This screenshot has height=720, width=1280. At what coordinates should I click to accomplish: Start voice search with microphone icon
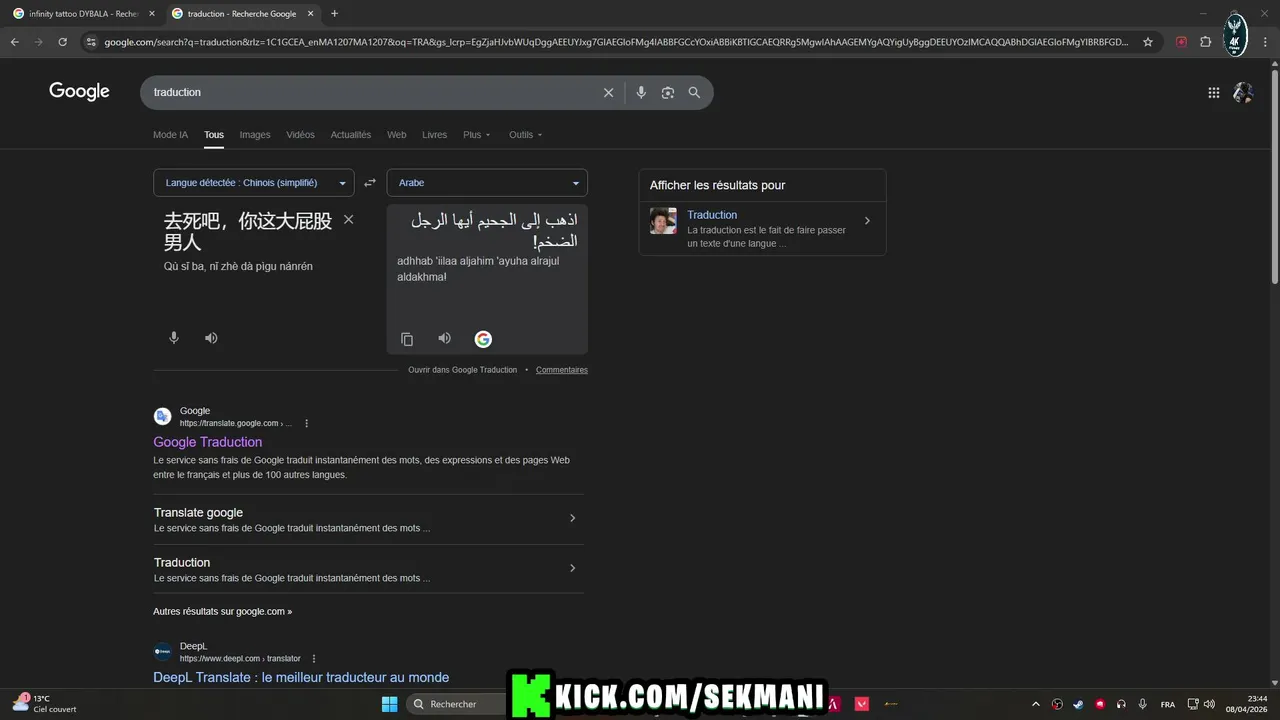point(641,92)
